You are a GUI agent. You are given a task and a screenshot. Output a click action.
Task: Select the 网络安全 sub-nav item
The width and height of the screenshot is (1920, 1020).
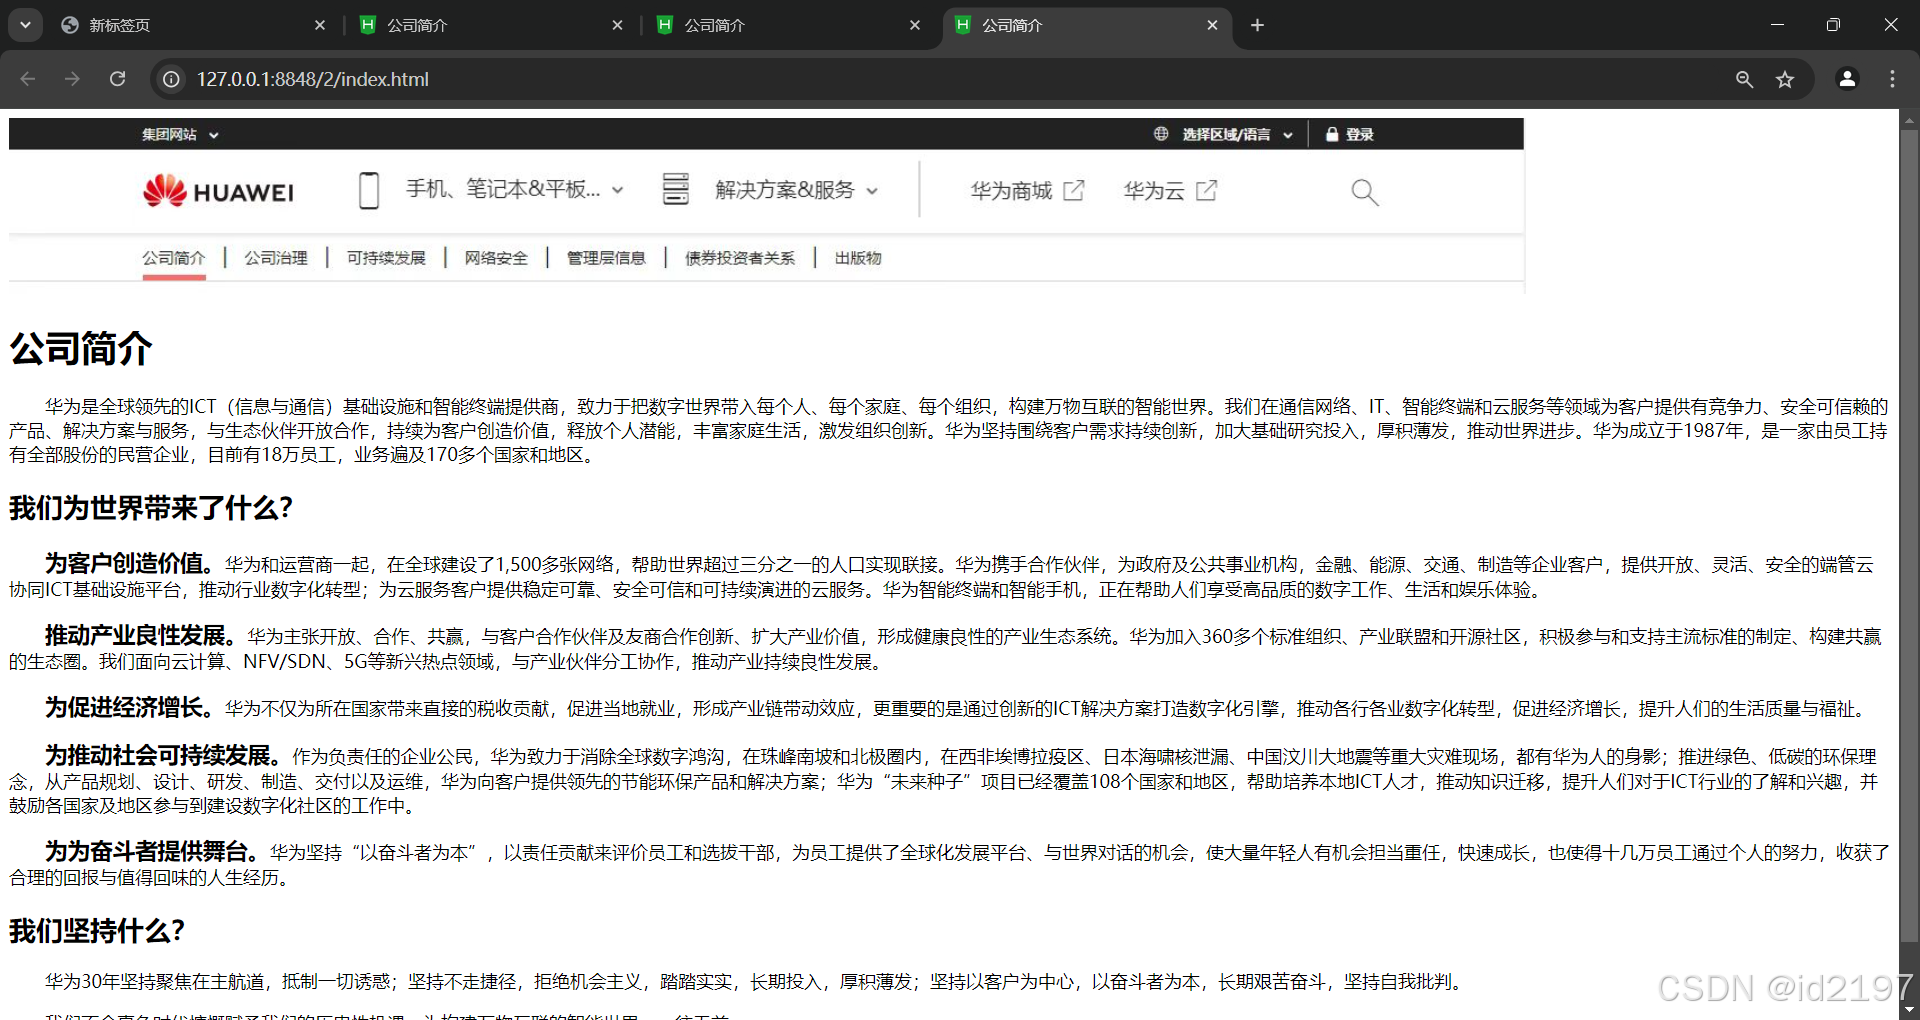496,258
